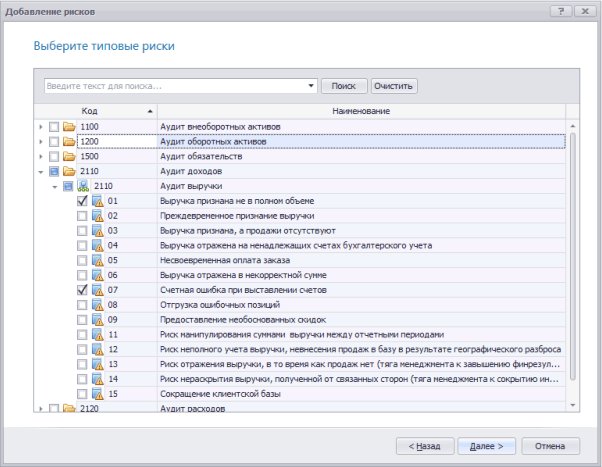Click the vertical scrollbar thumb
The image size is (602, 467).
click(572, 257)
